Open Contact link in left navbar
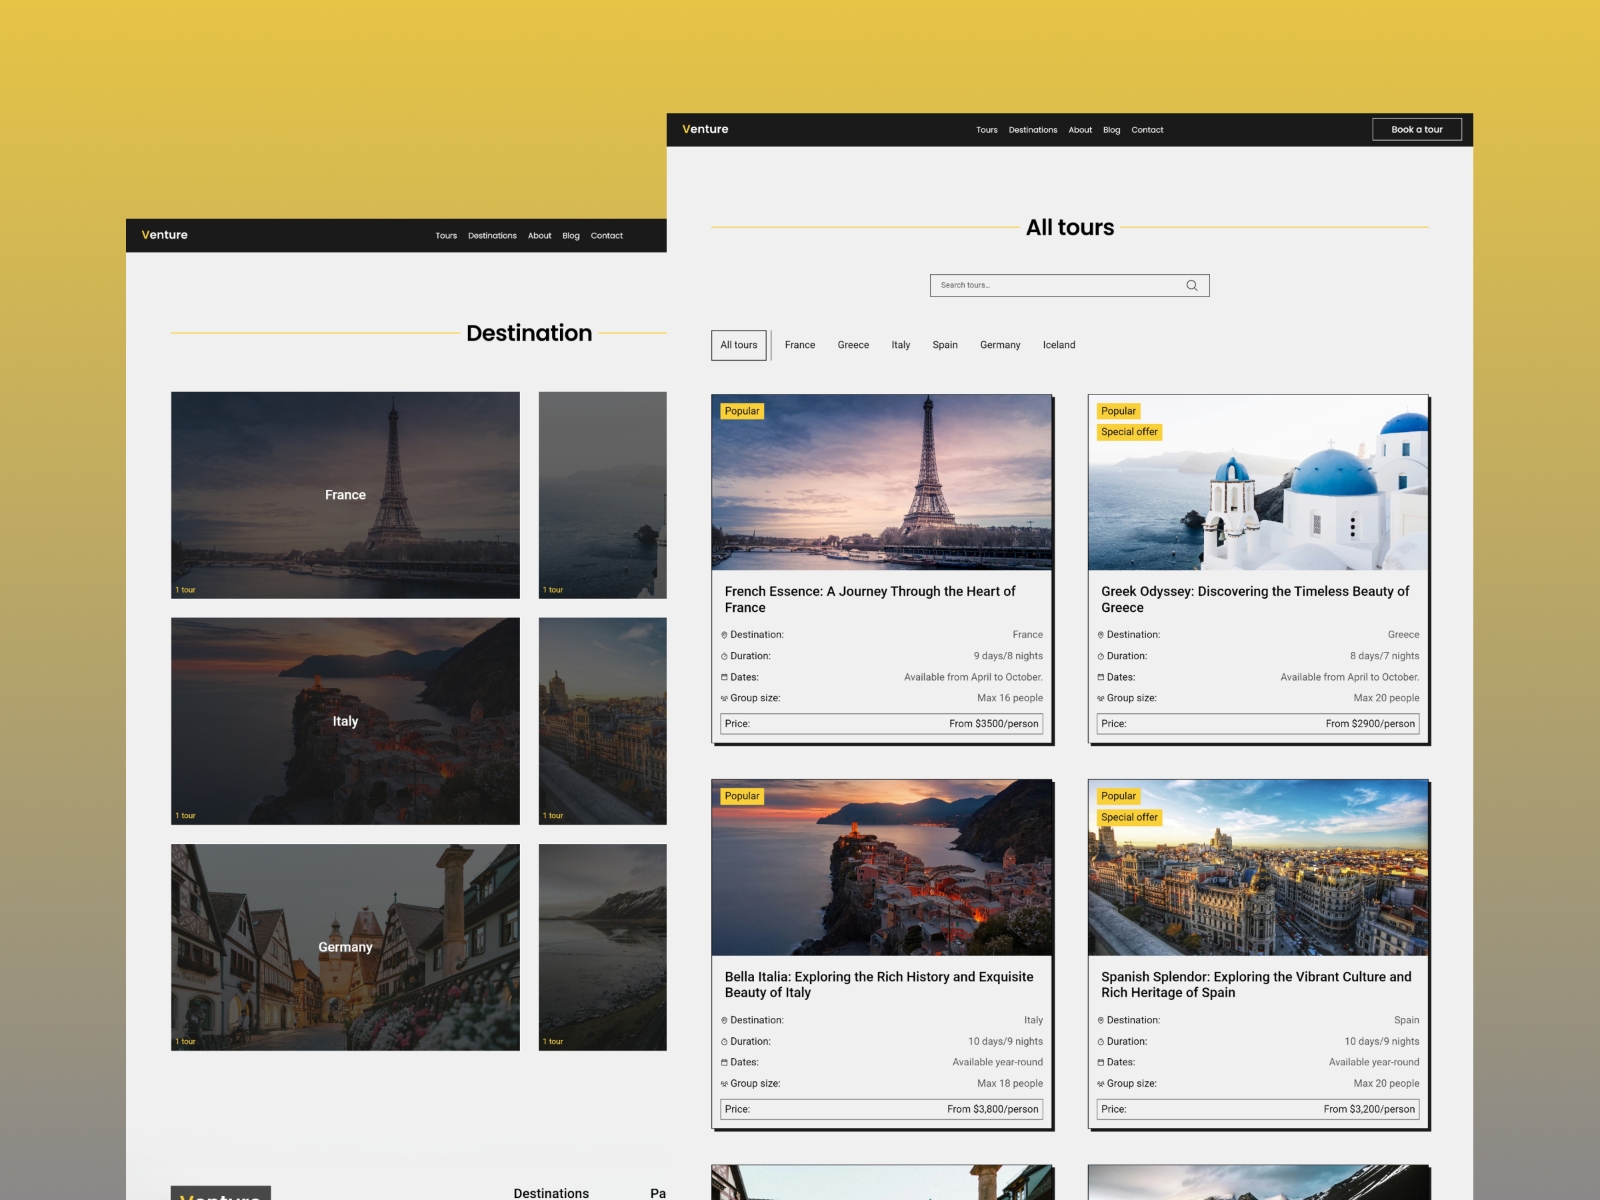1600x1200 pixels. [606, 236]
